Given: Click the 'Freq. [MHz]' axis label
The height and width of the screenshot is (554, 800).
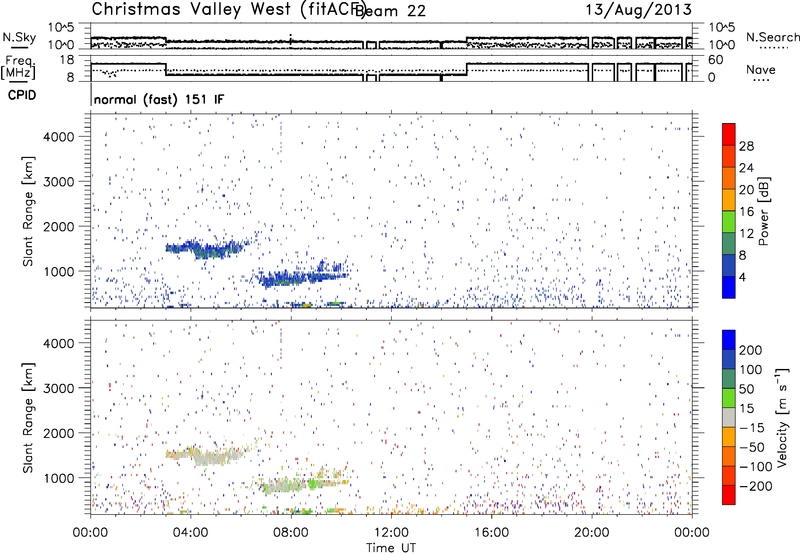Looking at the screenshot, I should pyautogui.click(x=18, y=67).
